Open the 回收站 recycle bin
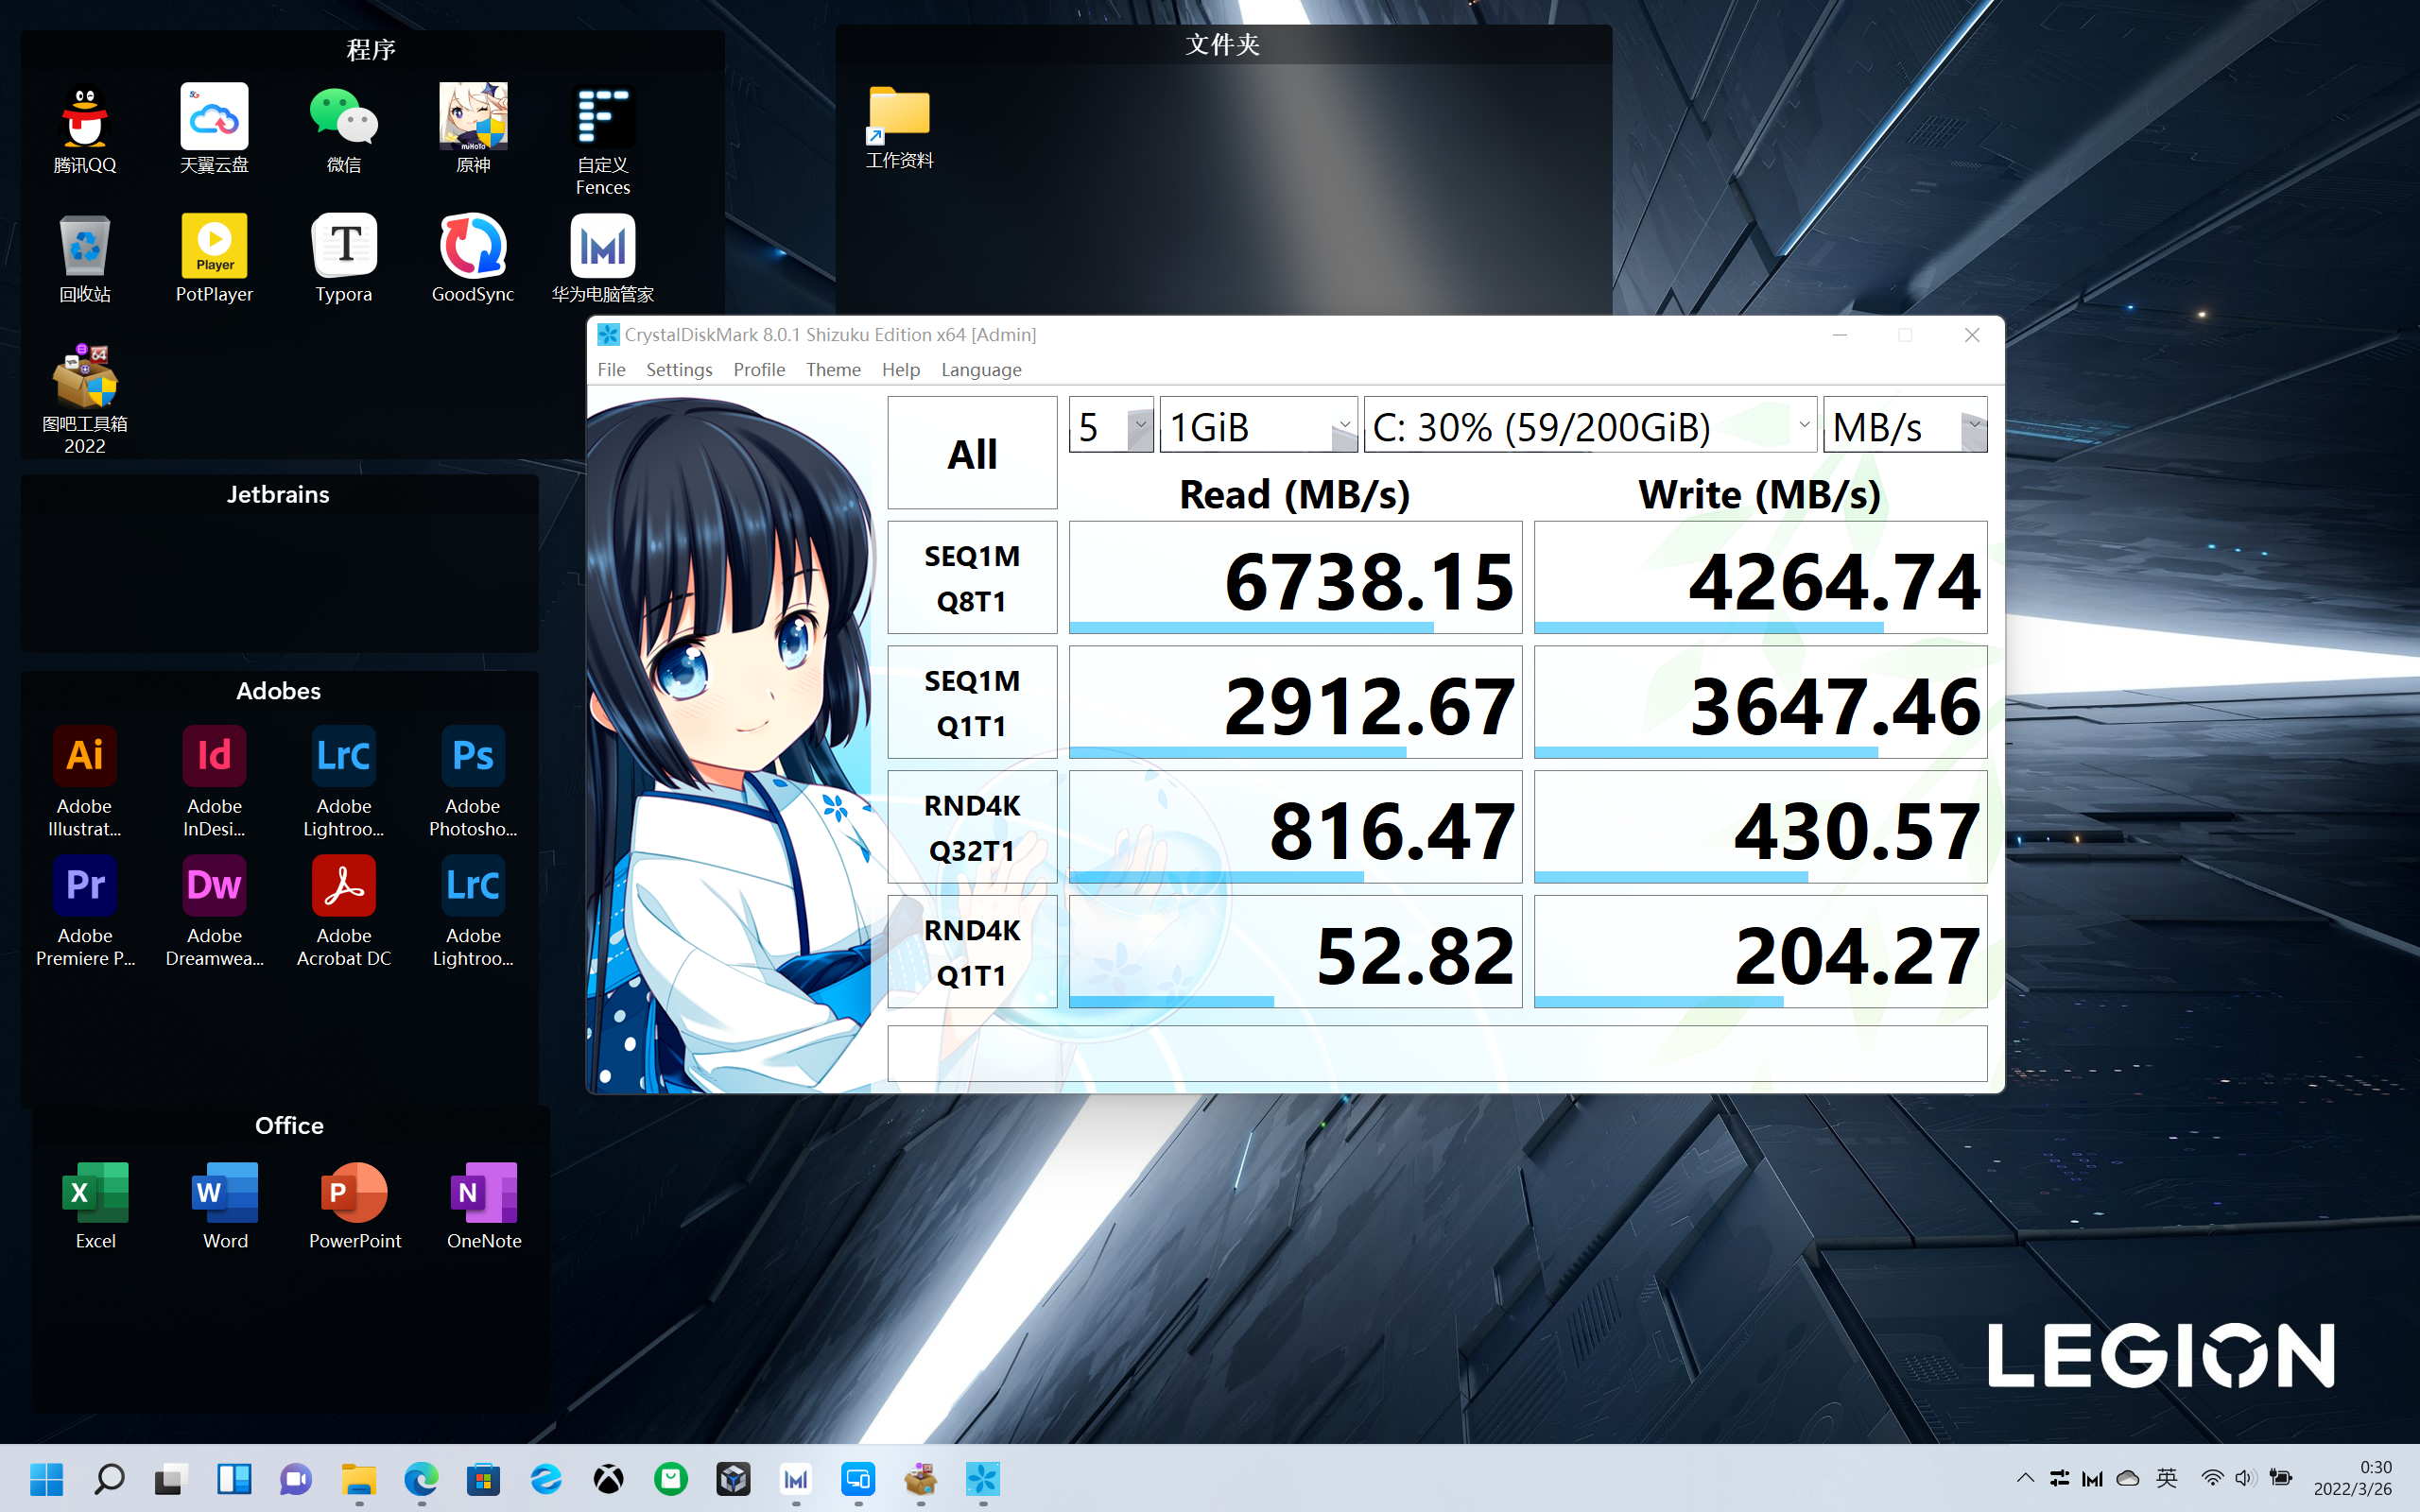Viewport: 2420px width, 1512px height. tap(85, 259)
